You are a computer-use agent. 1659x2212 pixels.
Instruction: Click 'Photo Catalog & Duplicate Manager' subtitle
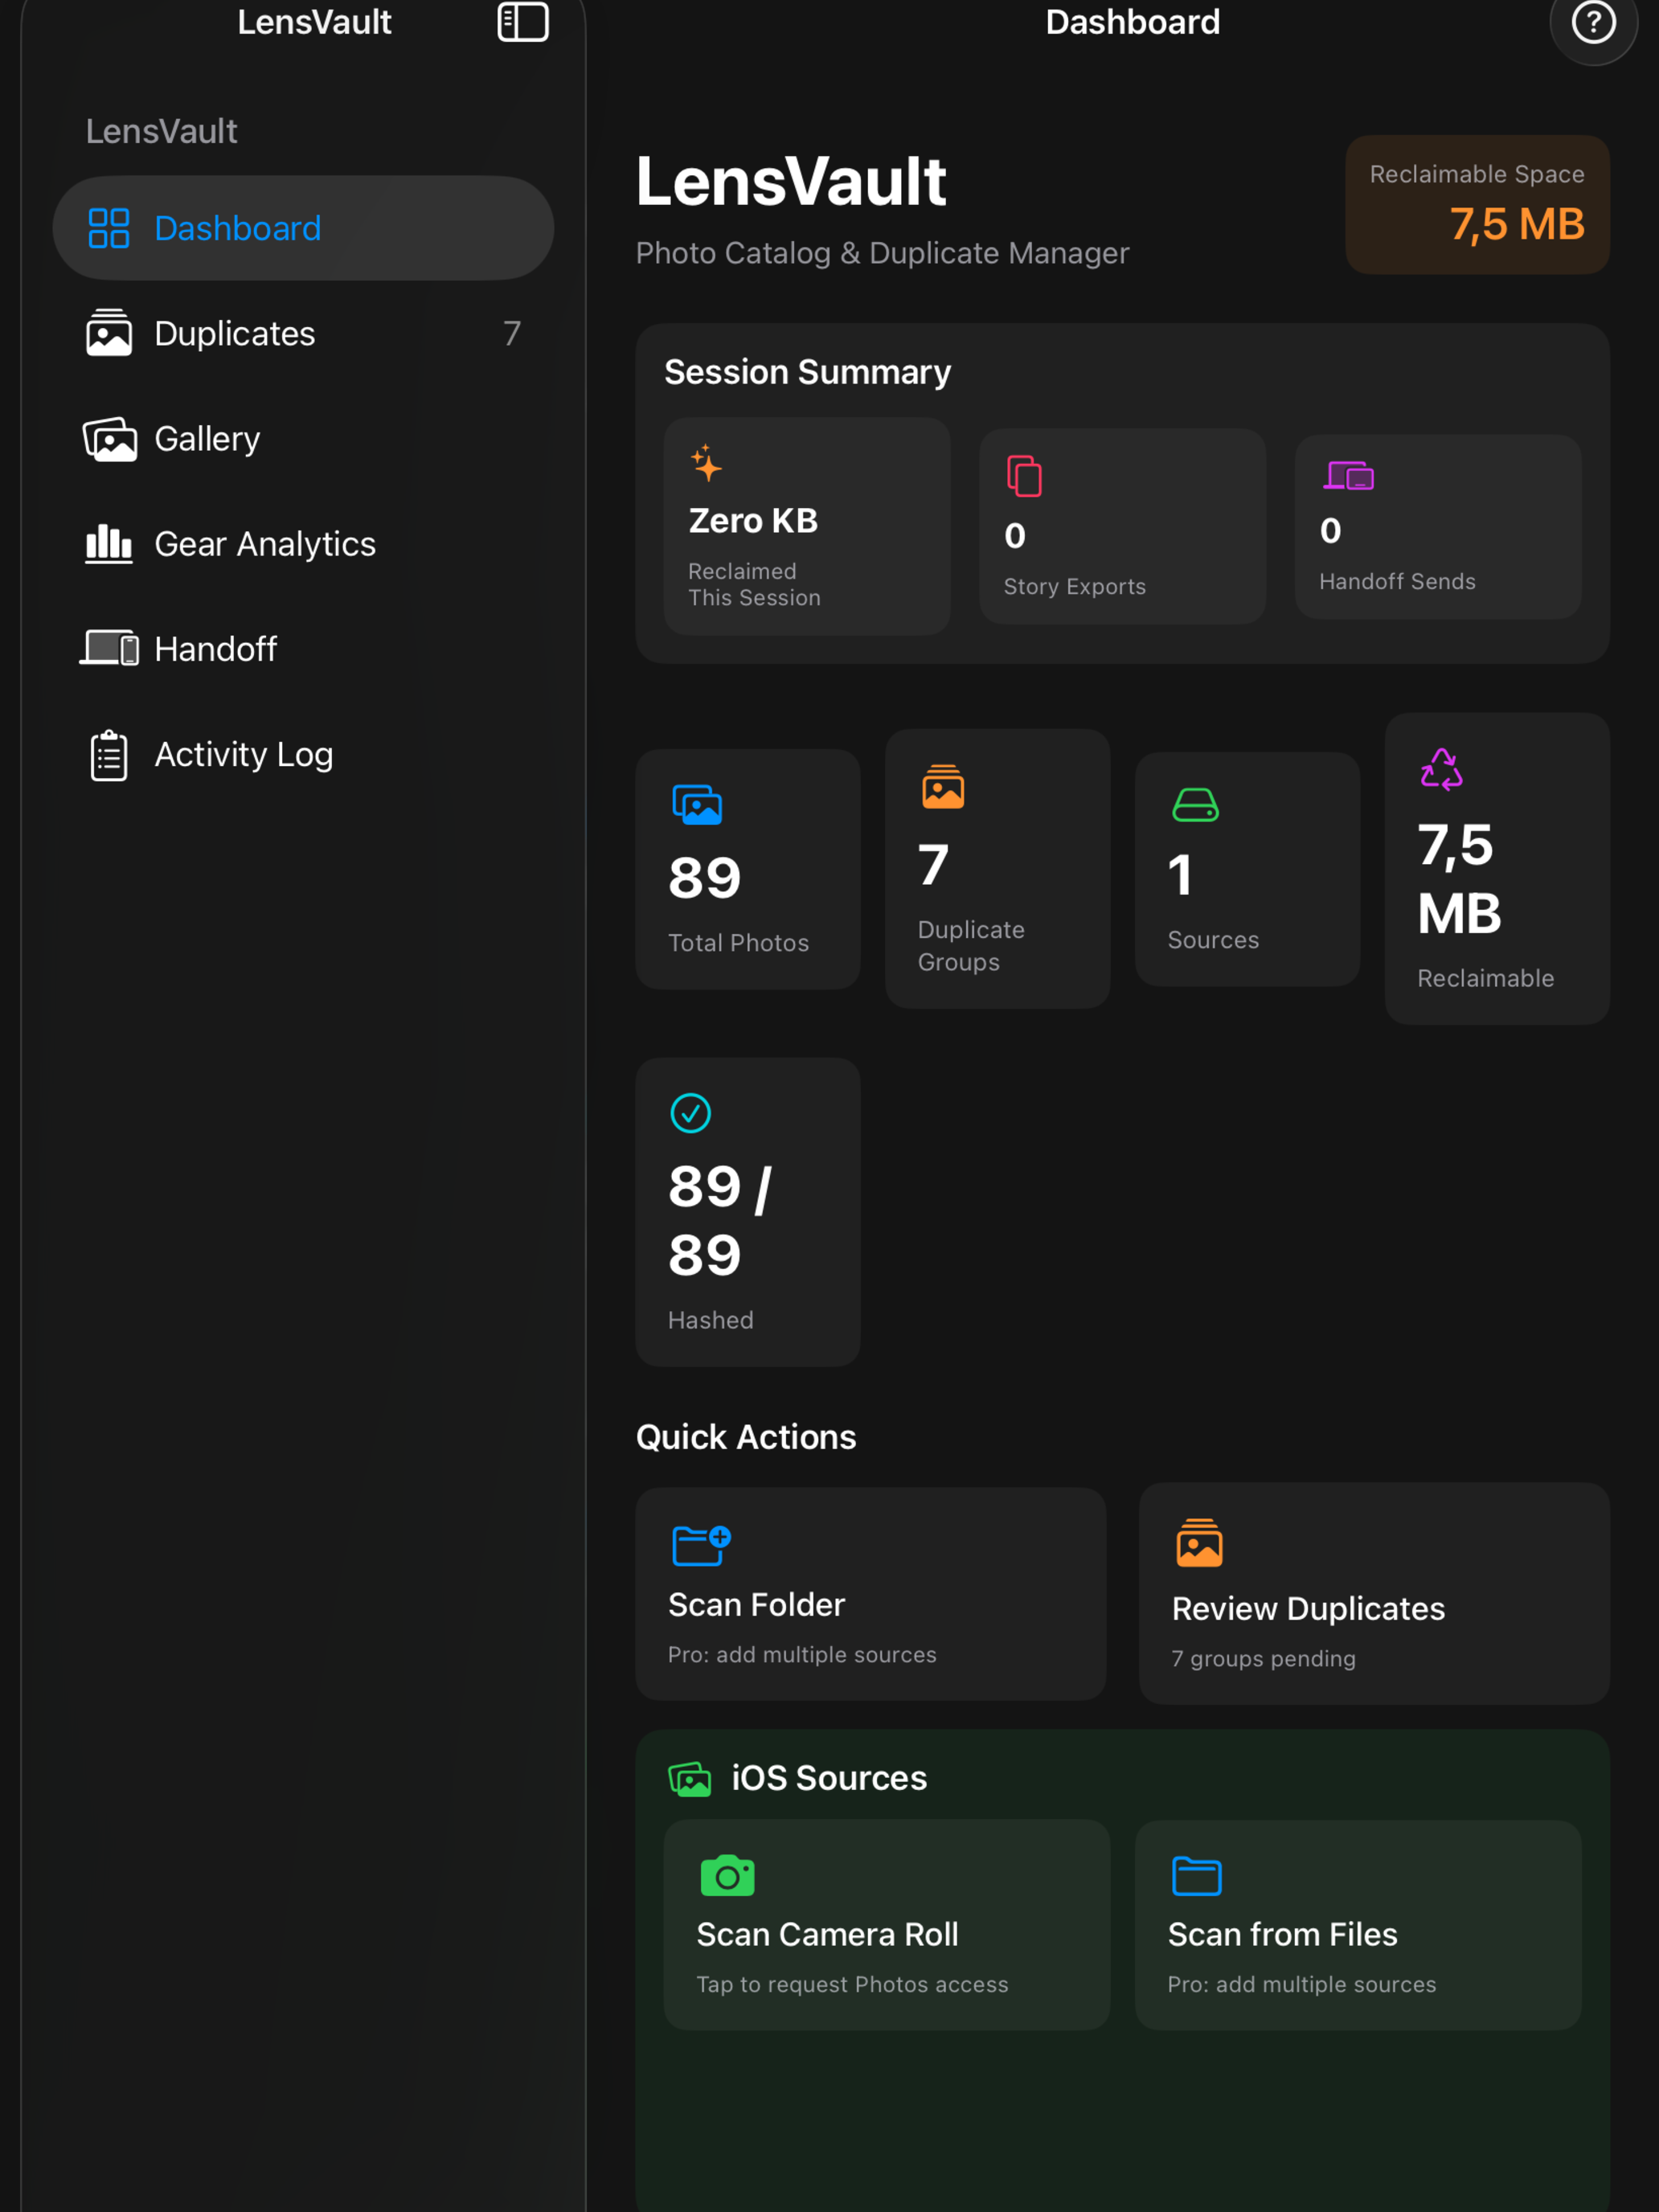pyautogui.click(x=882, y=253)
